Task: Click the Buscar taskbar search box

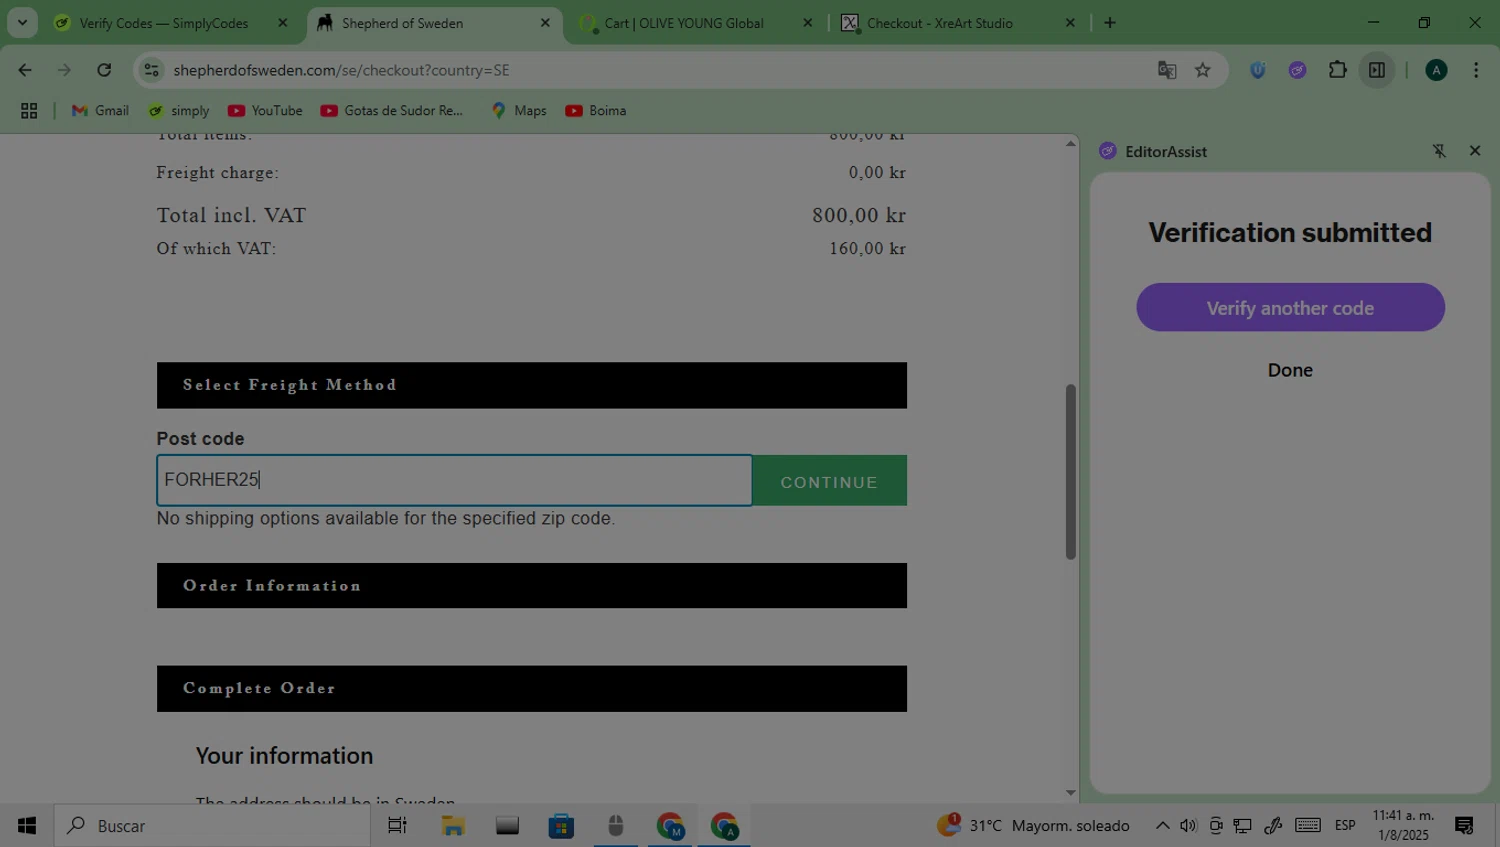Action: [x=212, y=825]
